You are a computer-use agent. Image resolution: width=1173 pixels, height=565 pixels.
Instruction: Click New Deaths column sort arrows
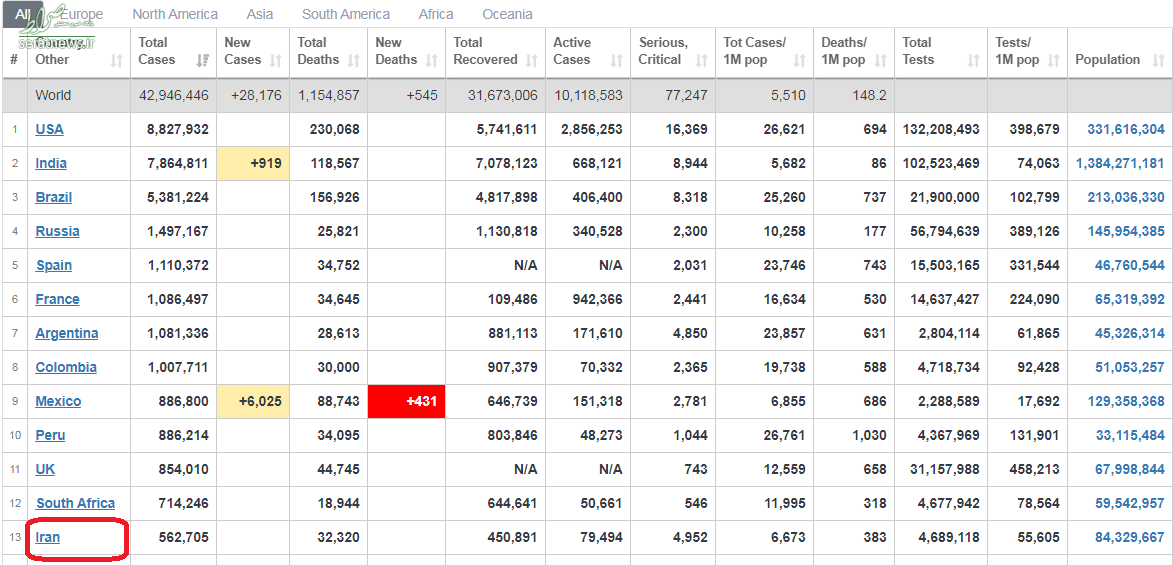tap(431, 61)
